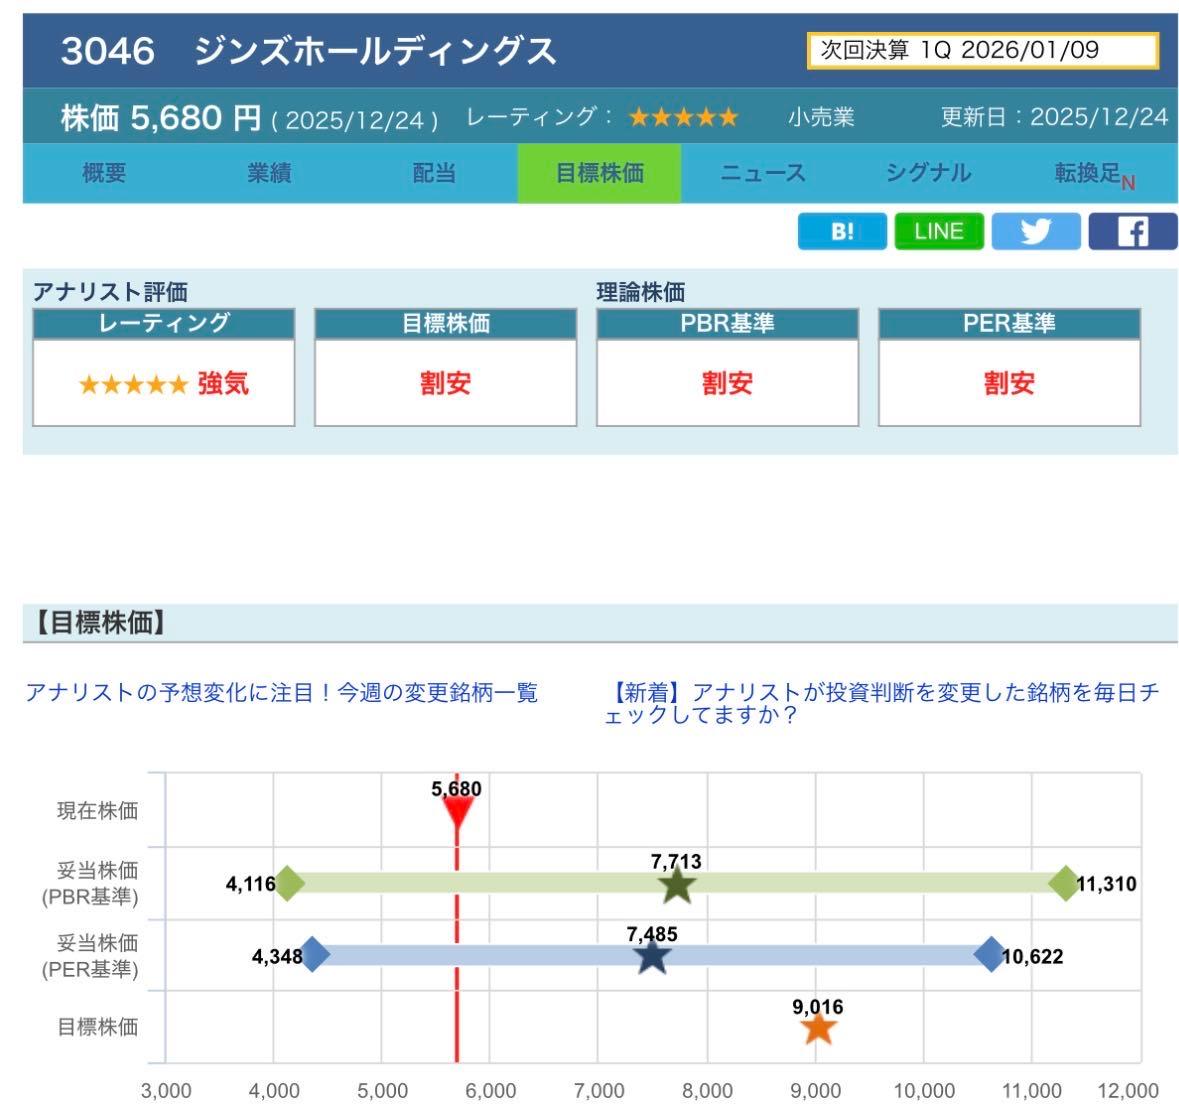This screenshot has height=1116, width=1179.
Task: Click the Twitter share icon
Action: [x=1035, y=231]
